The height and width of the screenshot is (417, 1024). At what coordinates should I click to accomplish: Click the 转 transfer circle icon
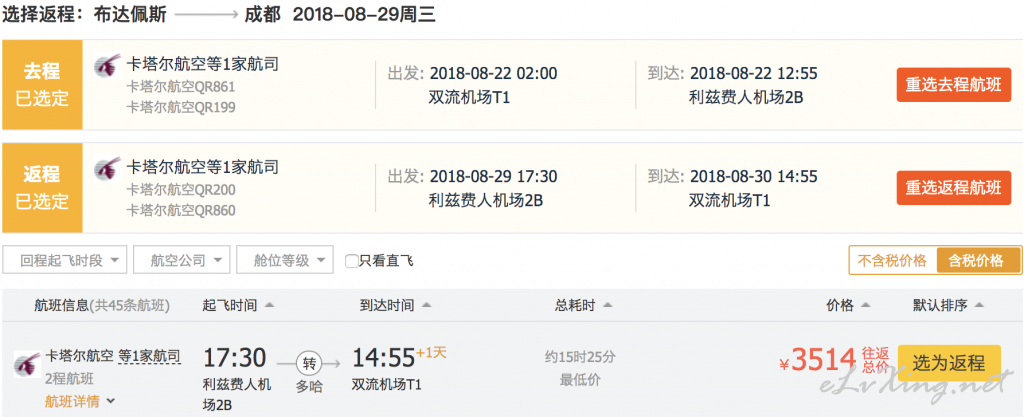click(x=309, y=362)
